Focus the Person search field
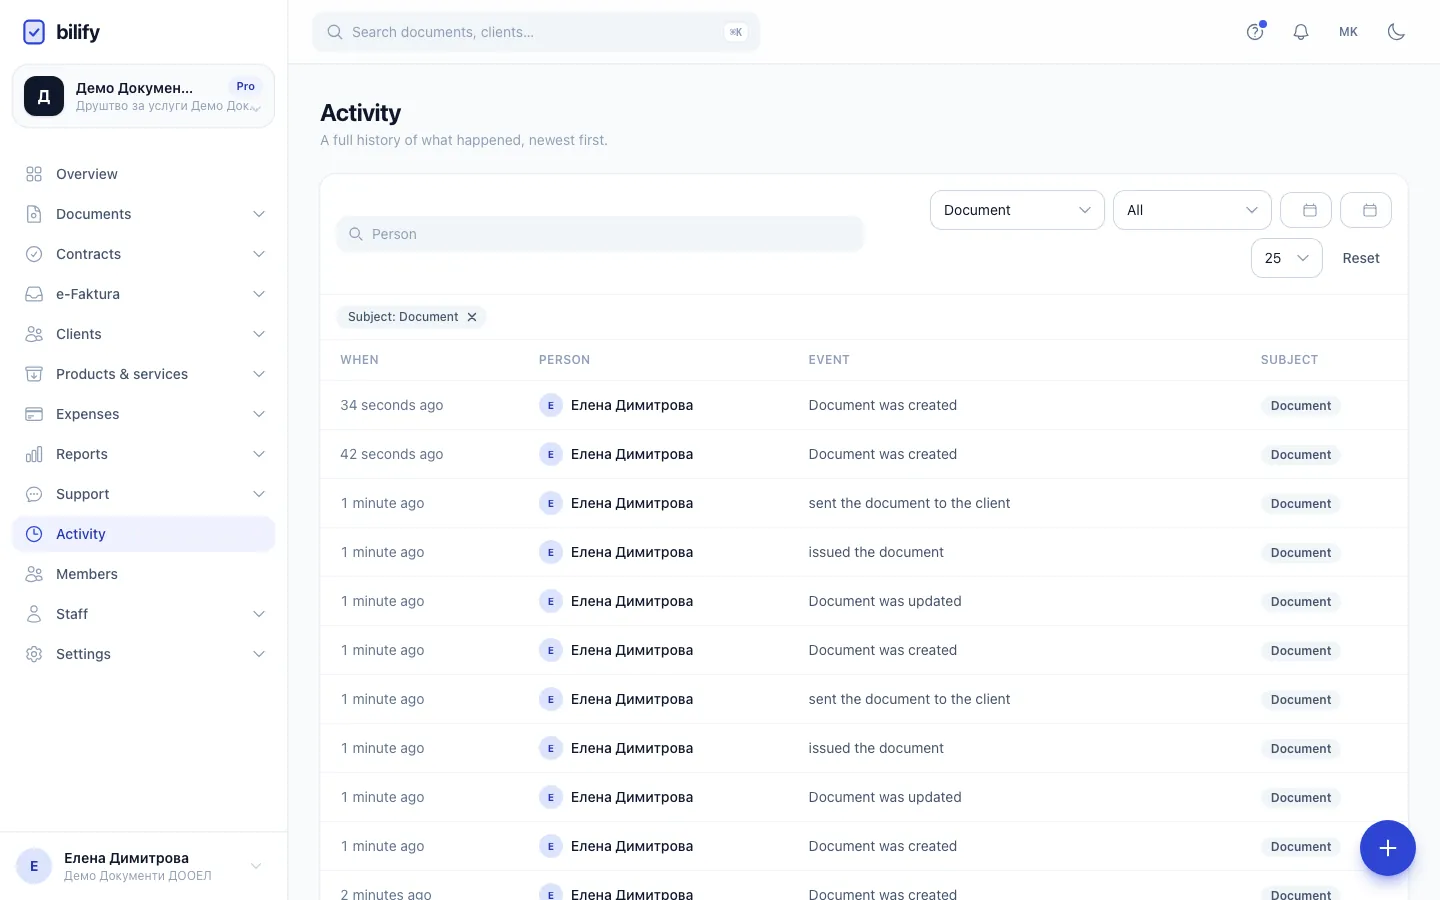Screen dimensions: 1440x900 pos(600,234)
